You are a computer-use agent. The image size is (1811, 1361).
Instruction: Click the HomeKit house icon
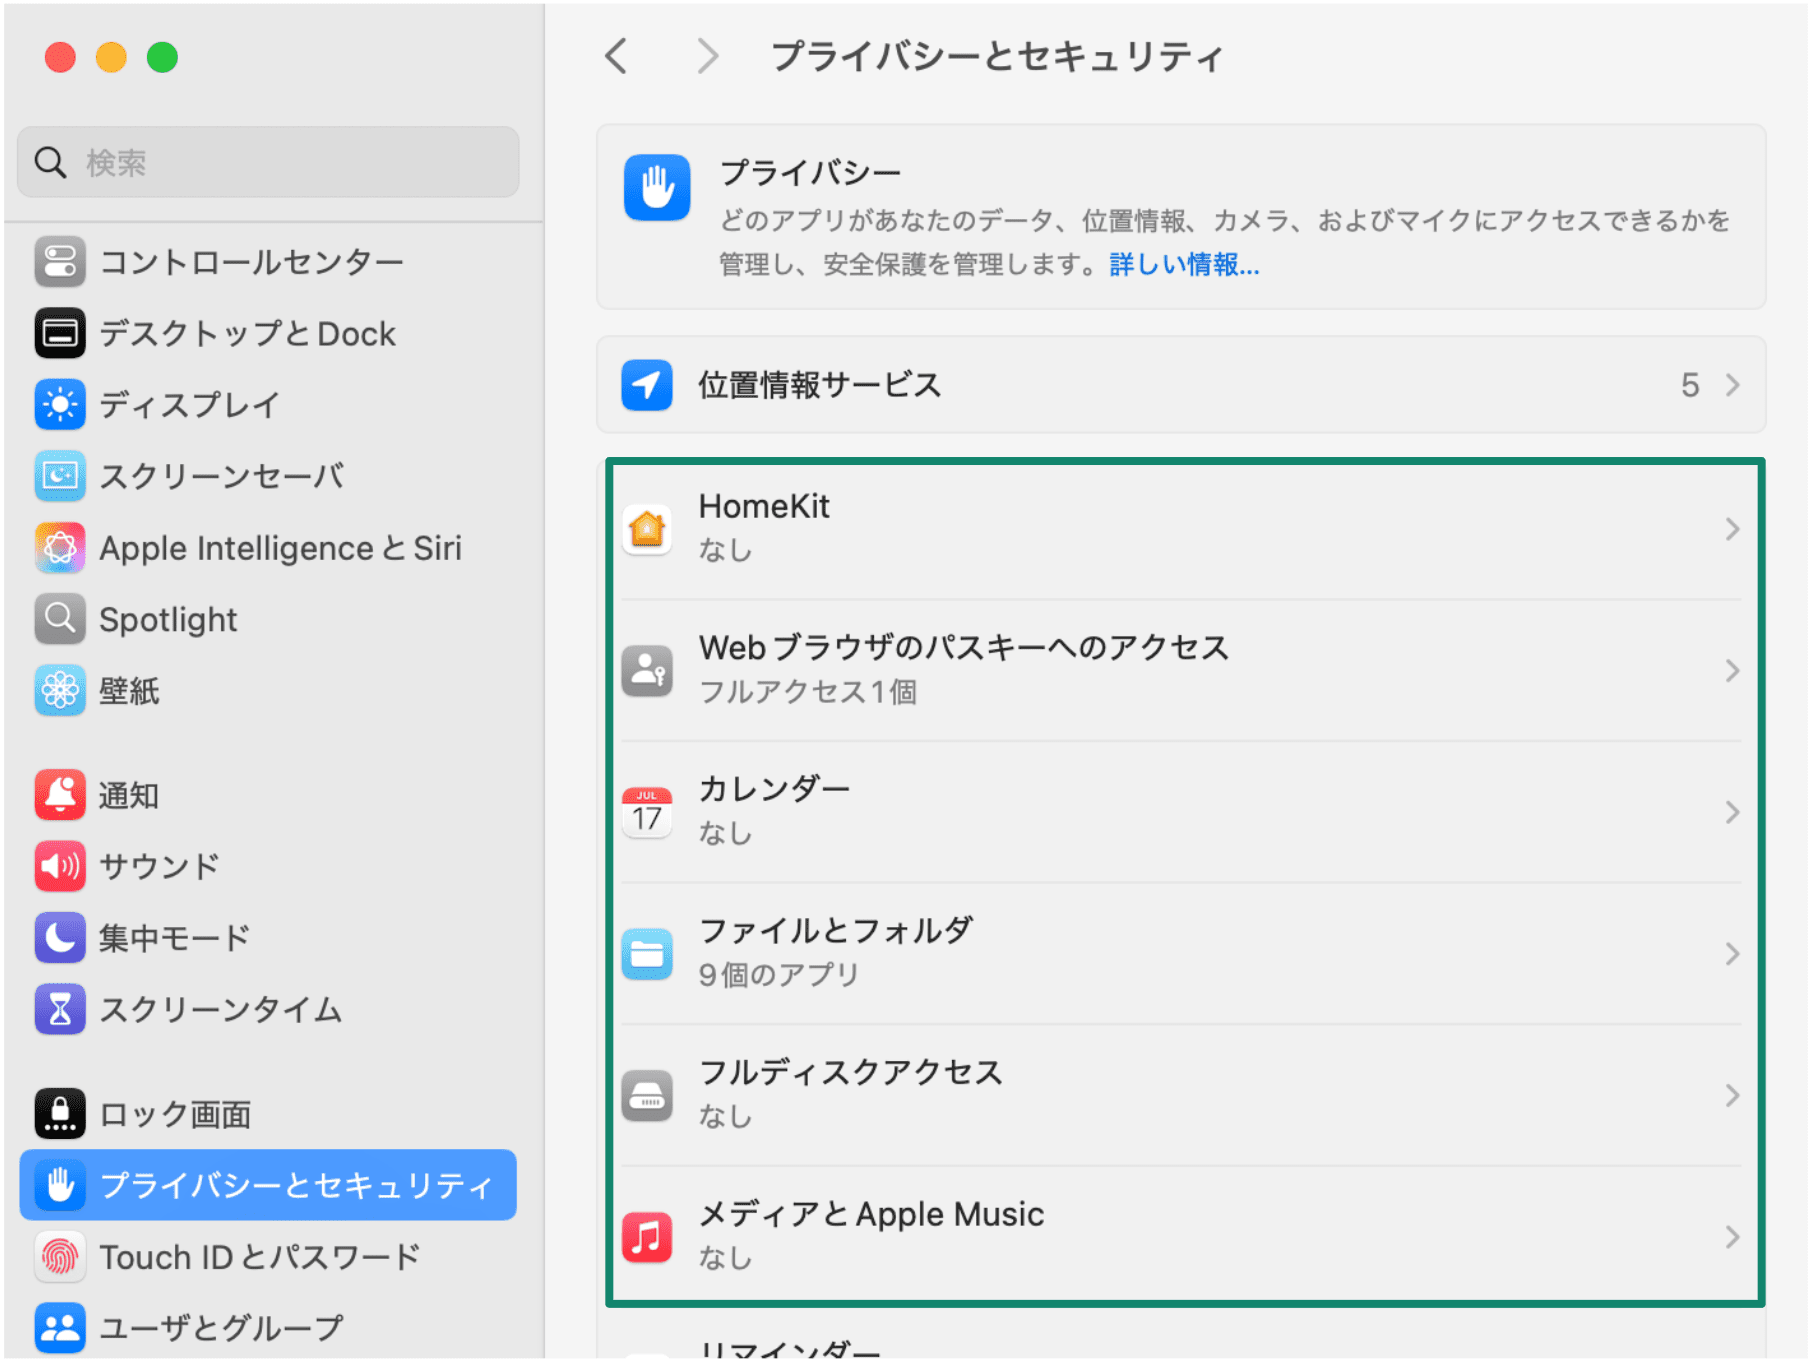[646, 529]
